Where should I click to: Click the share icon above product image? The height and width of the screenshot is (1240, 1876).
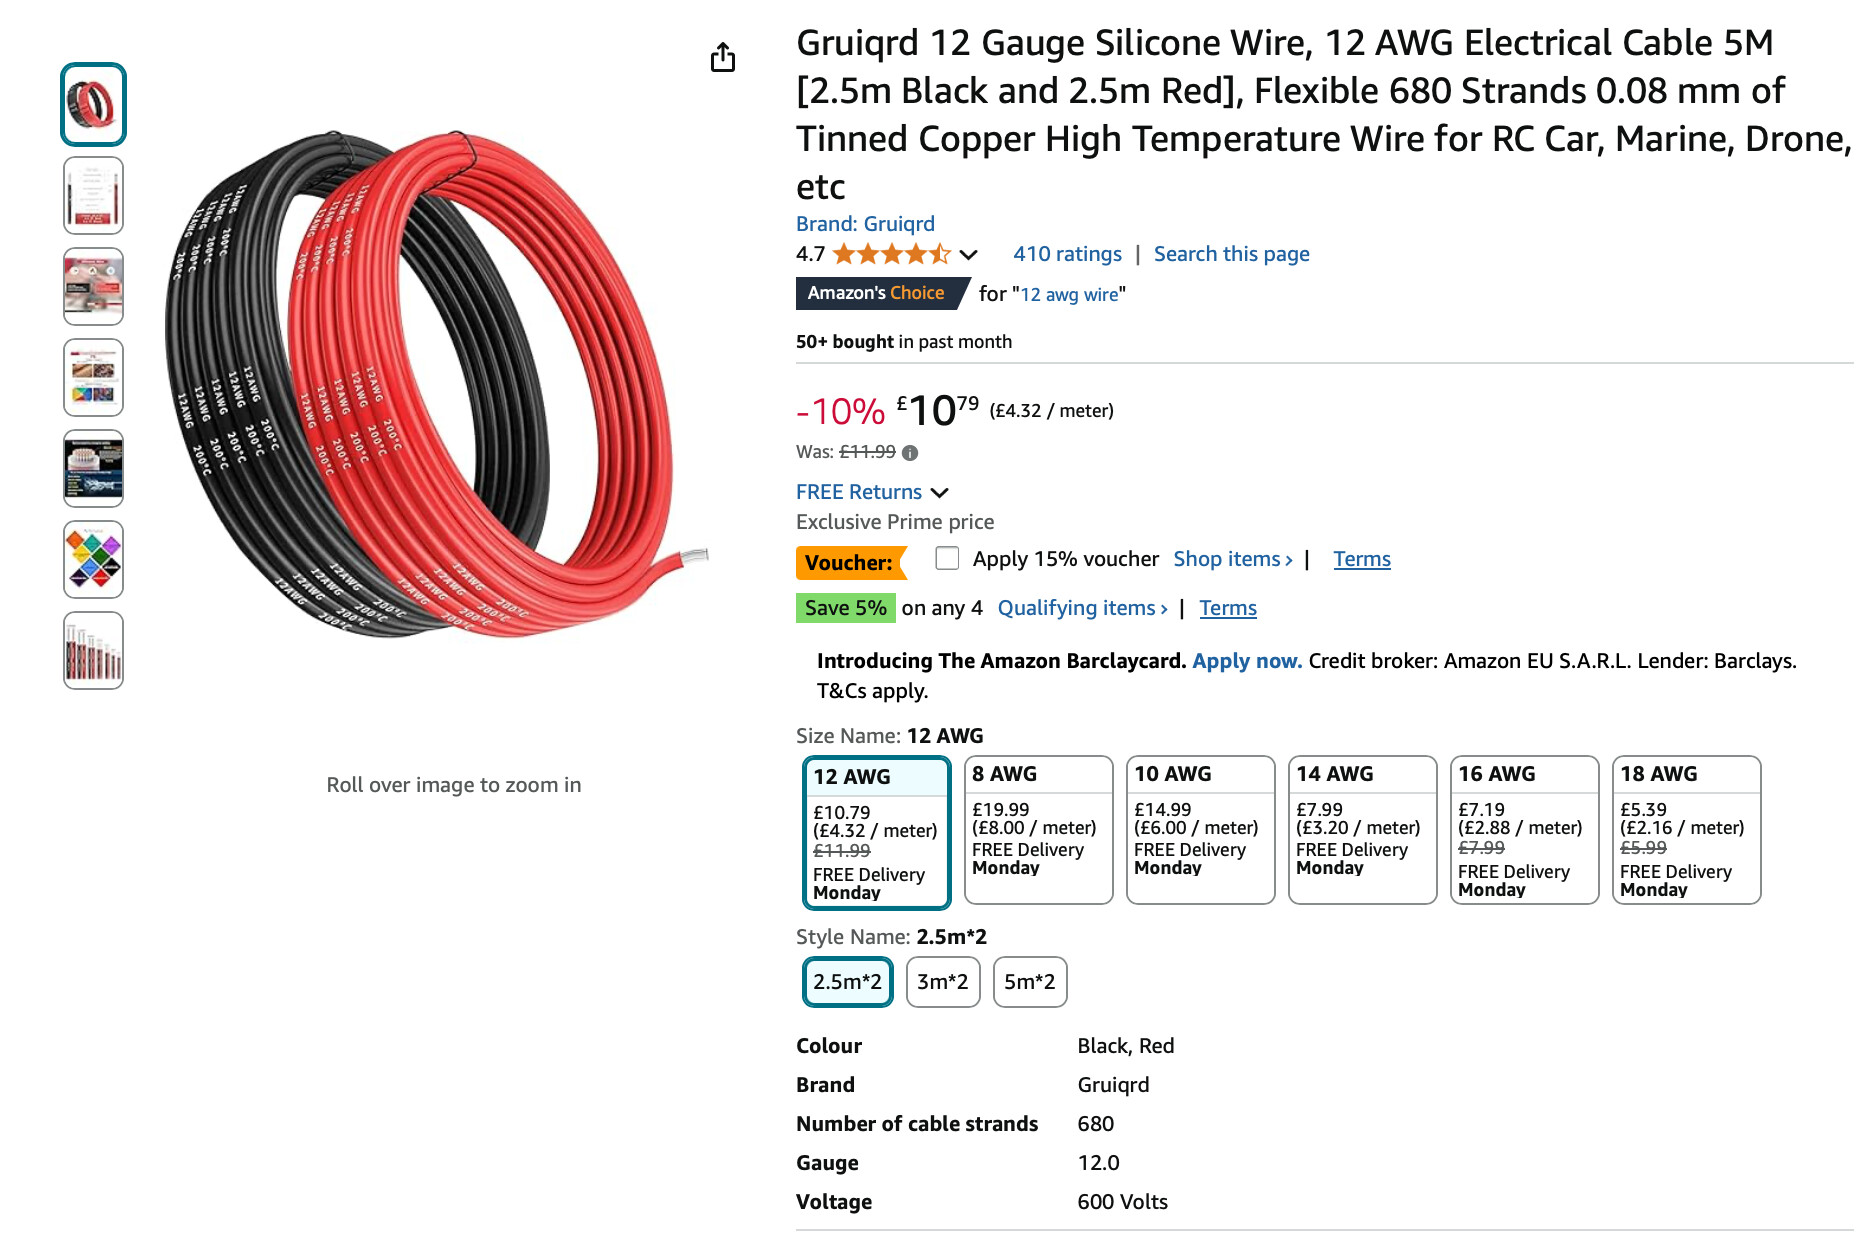click(x=723, y=58)
